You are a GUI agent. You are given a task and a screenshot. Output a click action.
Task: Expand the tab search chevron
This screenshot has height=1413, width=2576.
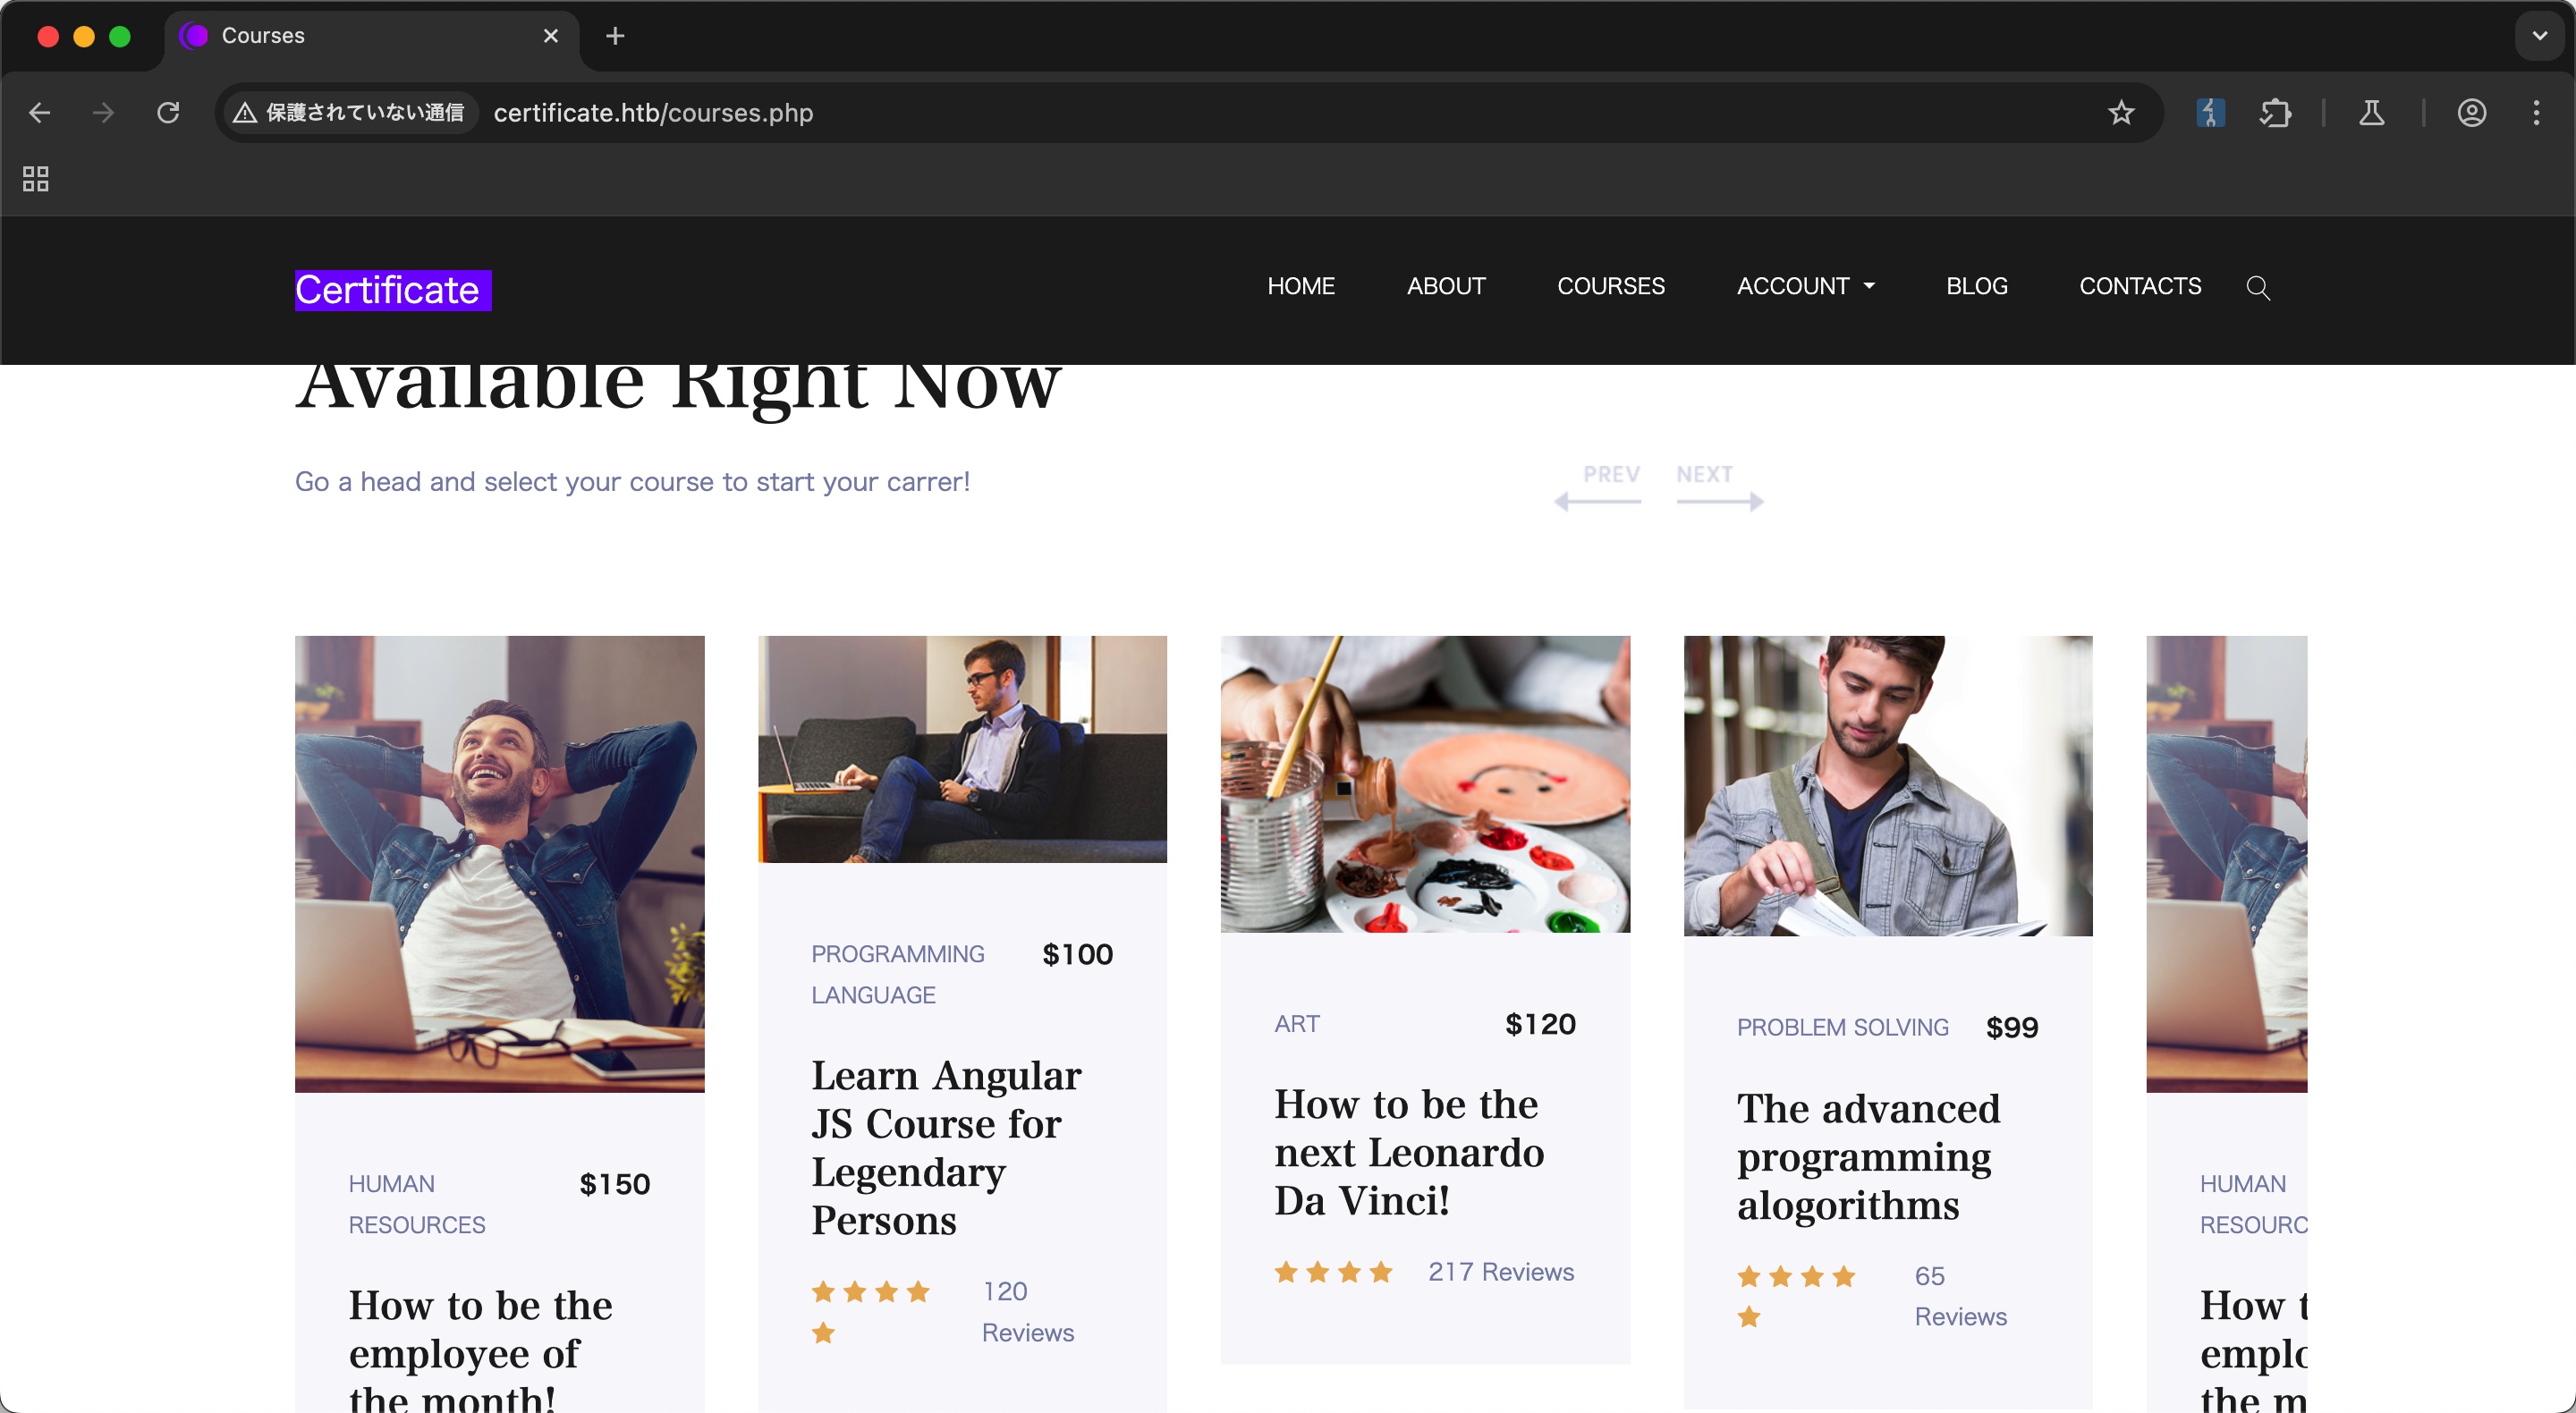click(x=2539, y=36)
